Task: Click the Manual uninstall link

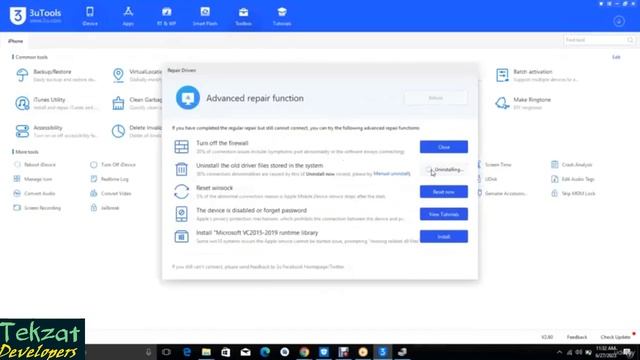Action: pos(392,174)
